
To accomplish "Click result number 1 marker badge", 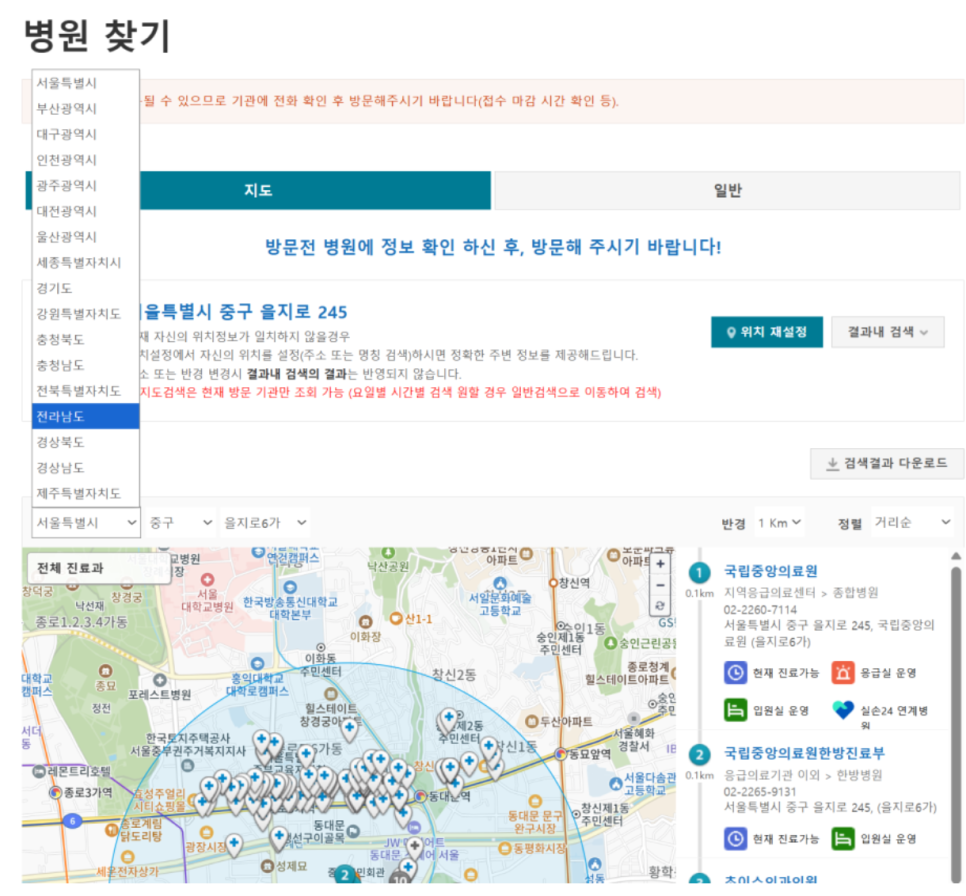I will pos(699,573).
